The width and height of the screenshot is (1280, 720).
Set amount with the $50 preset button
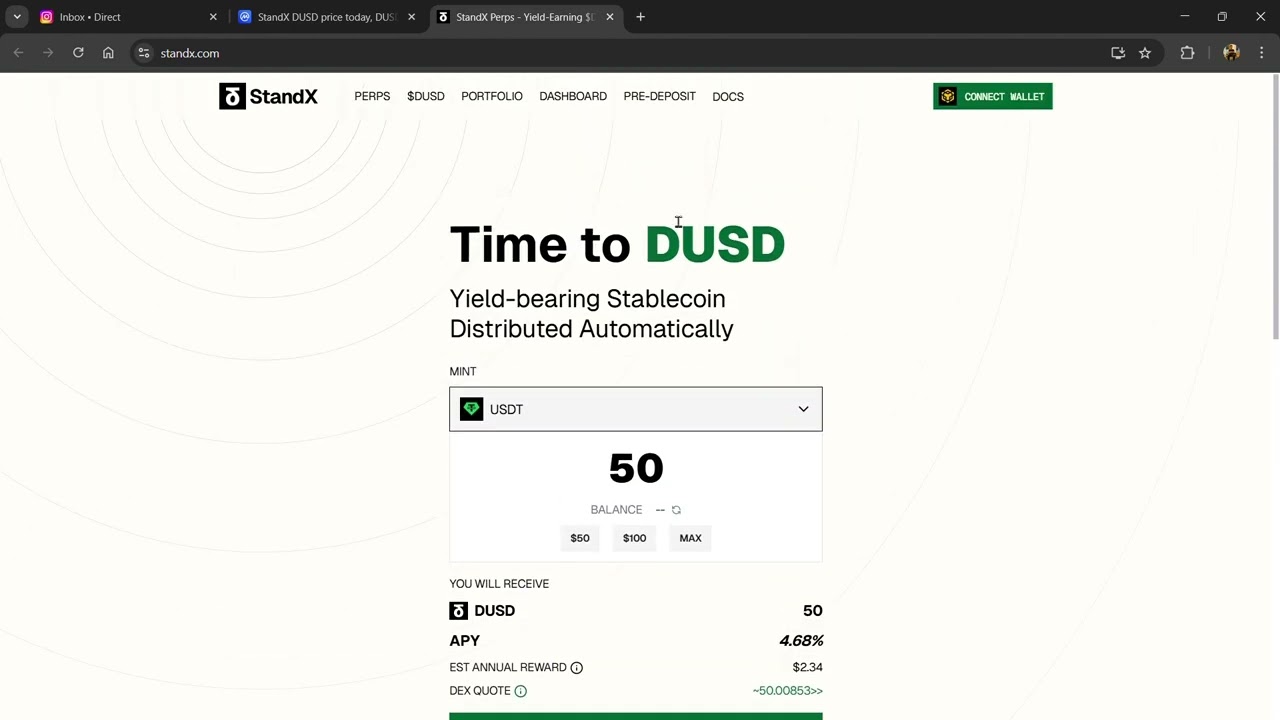click(x=580, y=538)
